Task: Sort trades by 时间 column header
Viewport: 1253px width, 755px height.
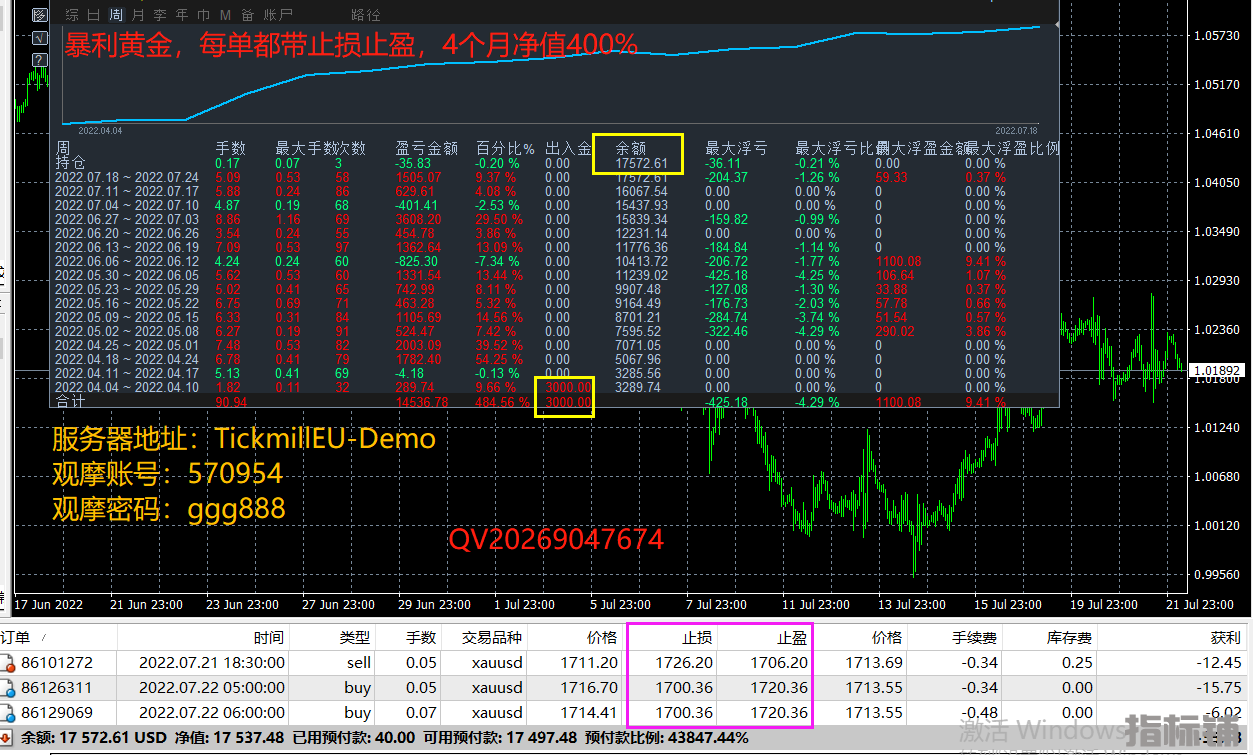Action: [x=268, y=637]
